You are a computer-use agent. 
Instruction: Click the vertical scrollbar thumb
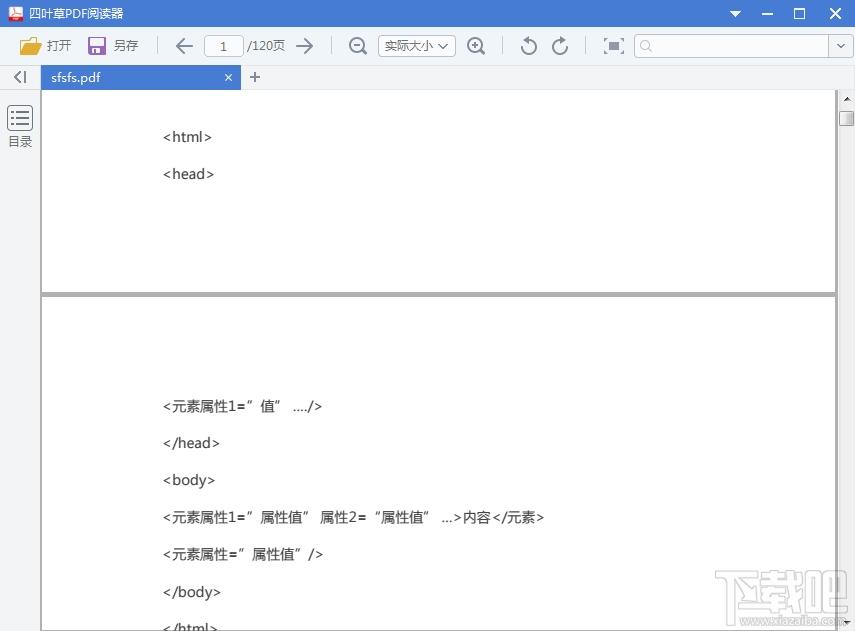pos(846,118)
